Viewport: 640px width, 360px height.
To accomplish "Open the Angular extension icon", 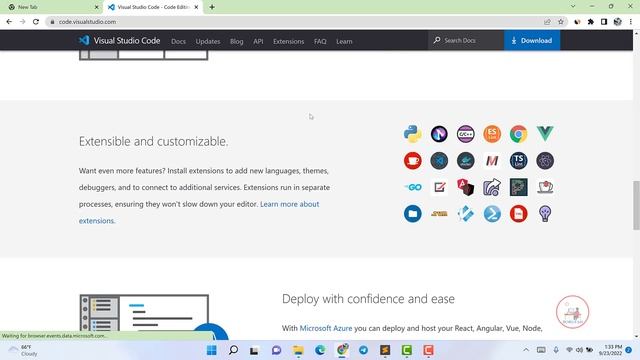I will (x=465, y=187).
